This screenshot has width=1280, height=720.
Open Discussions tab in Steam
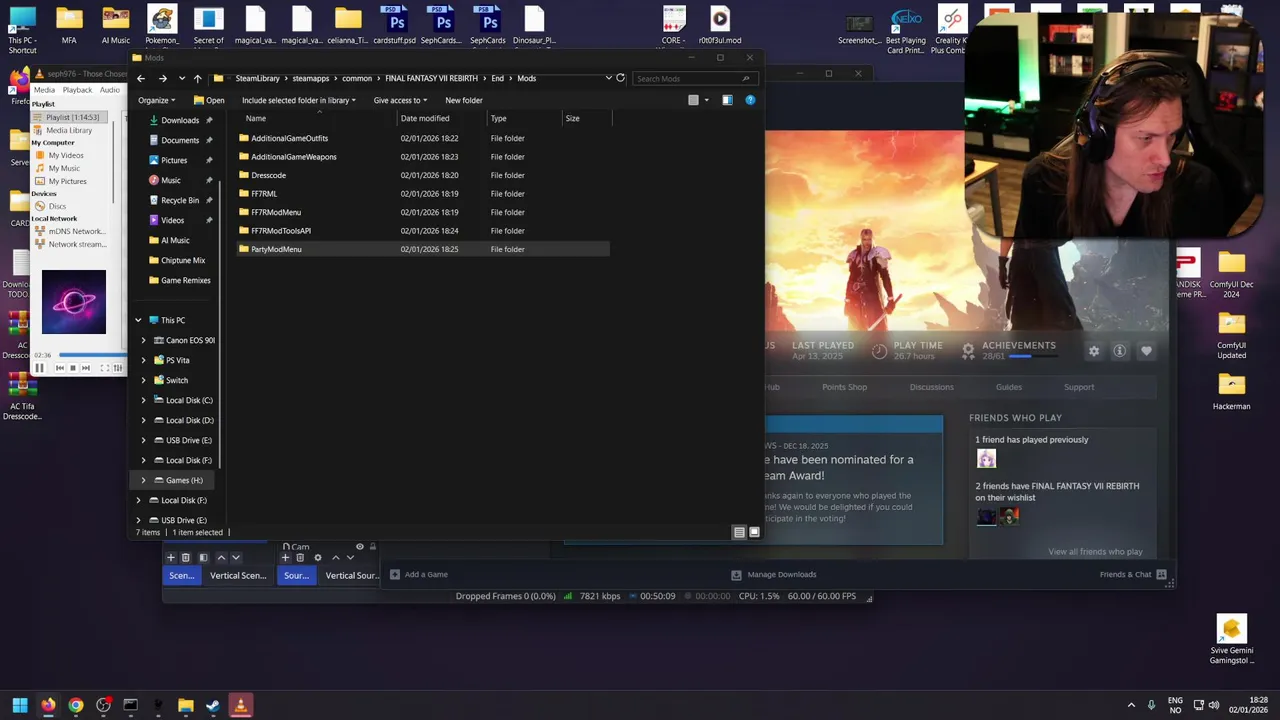[x=931, y=387]
